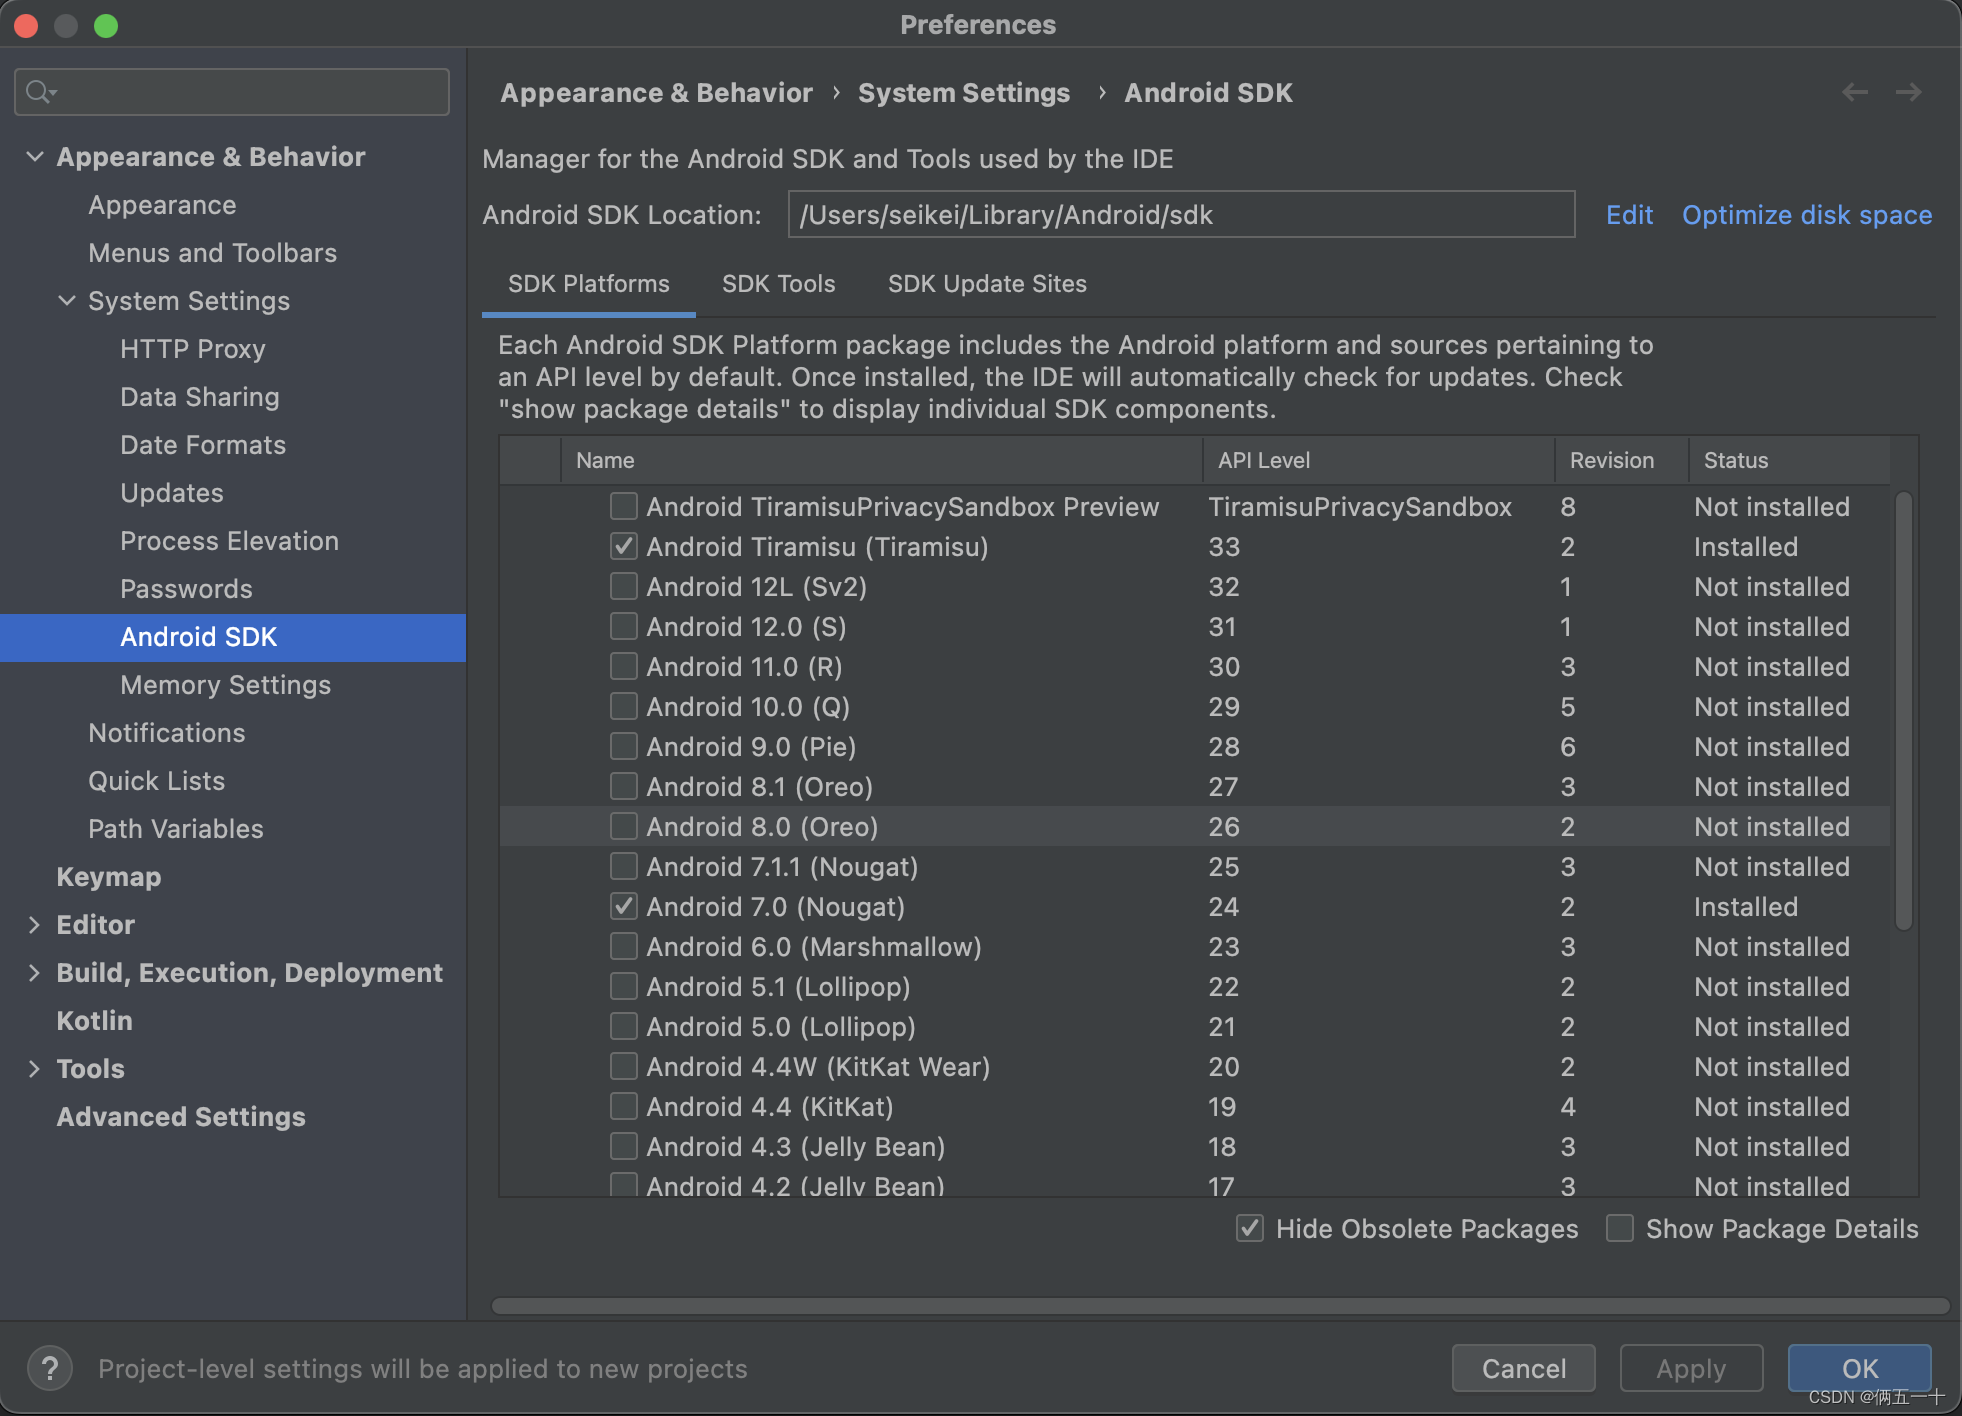Click Android SDK Location path field
The width and height of the screenshot is (1962, 1416).
tap(1181, 215)
